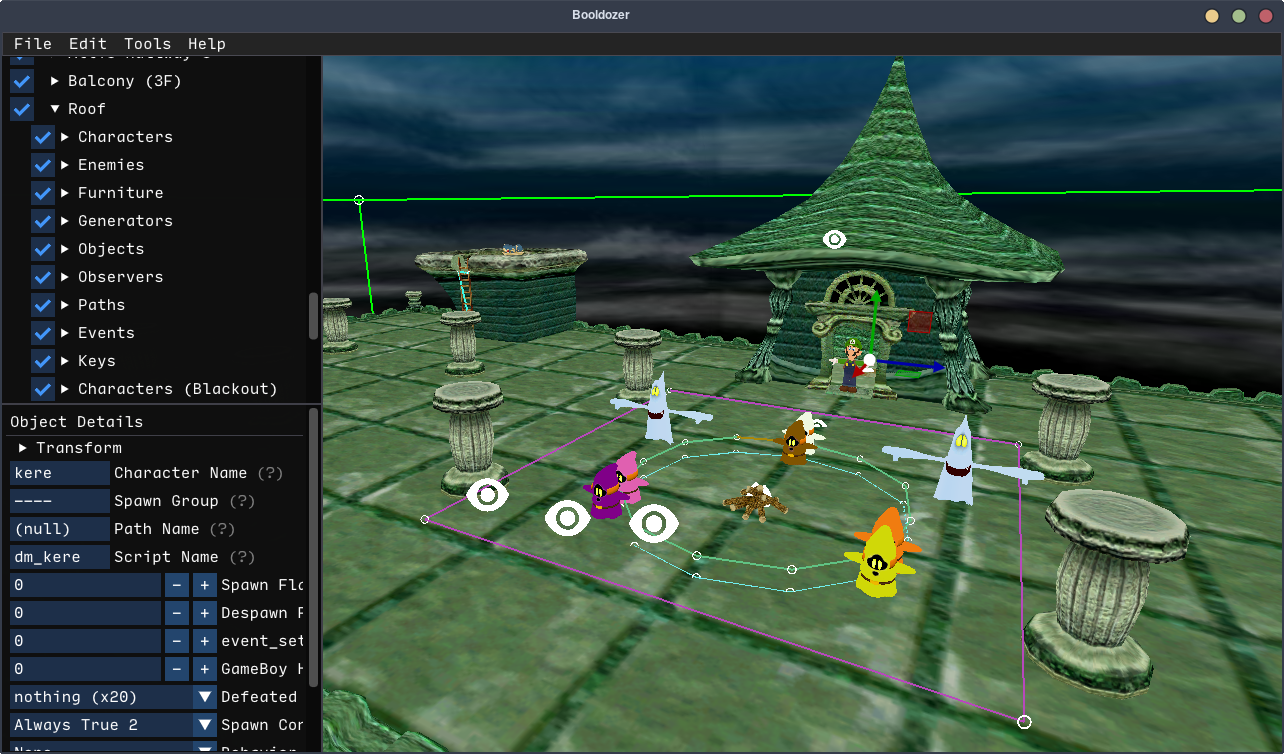Click the help marker next to Character Name

(x=270, y=473)
